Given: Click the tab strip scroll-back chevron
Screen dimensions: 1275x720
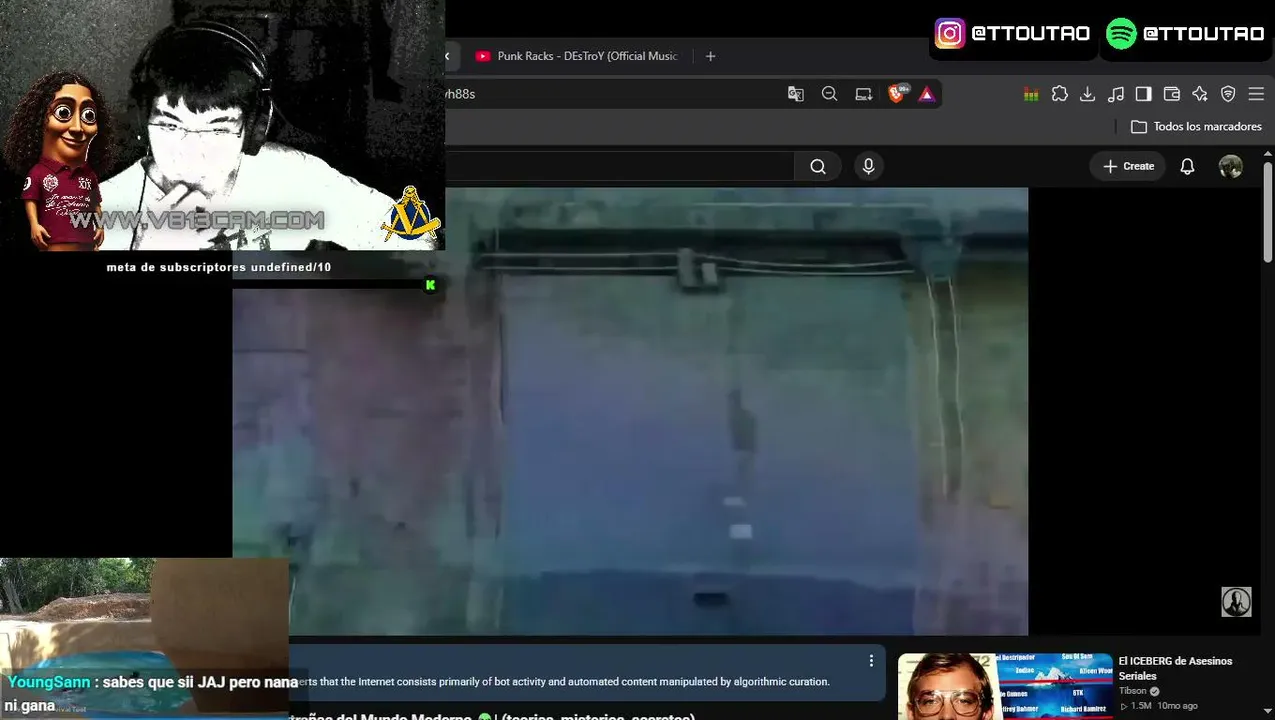Looking at the screenshot, I should click(x=447, y=56).
